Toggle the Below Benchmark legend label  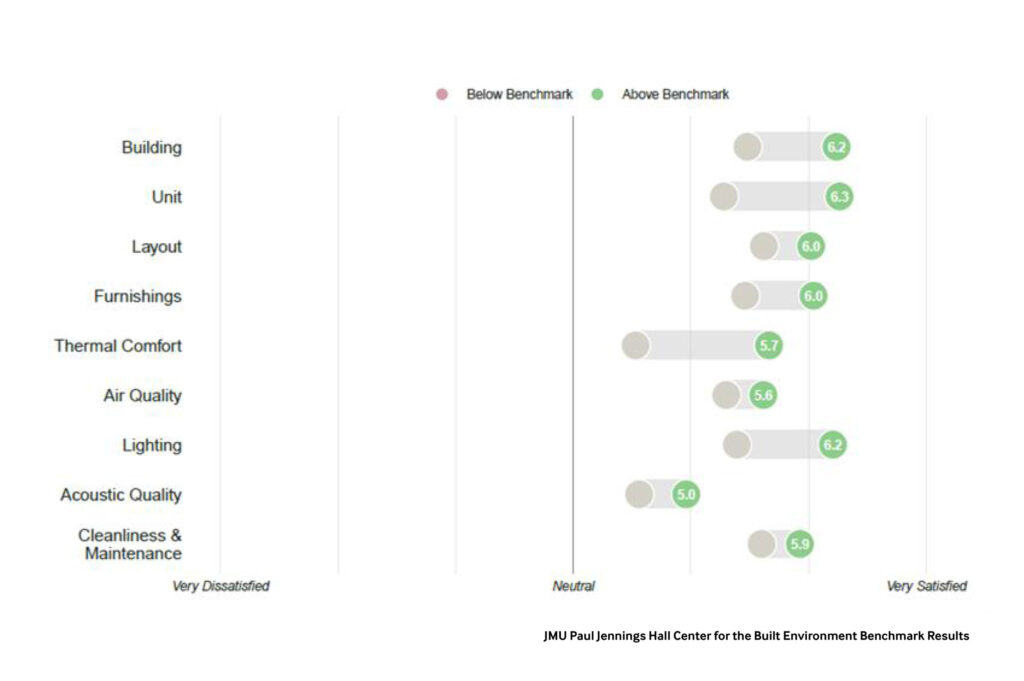point(519,95)
